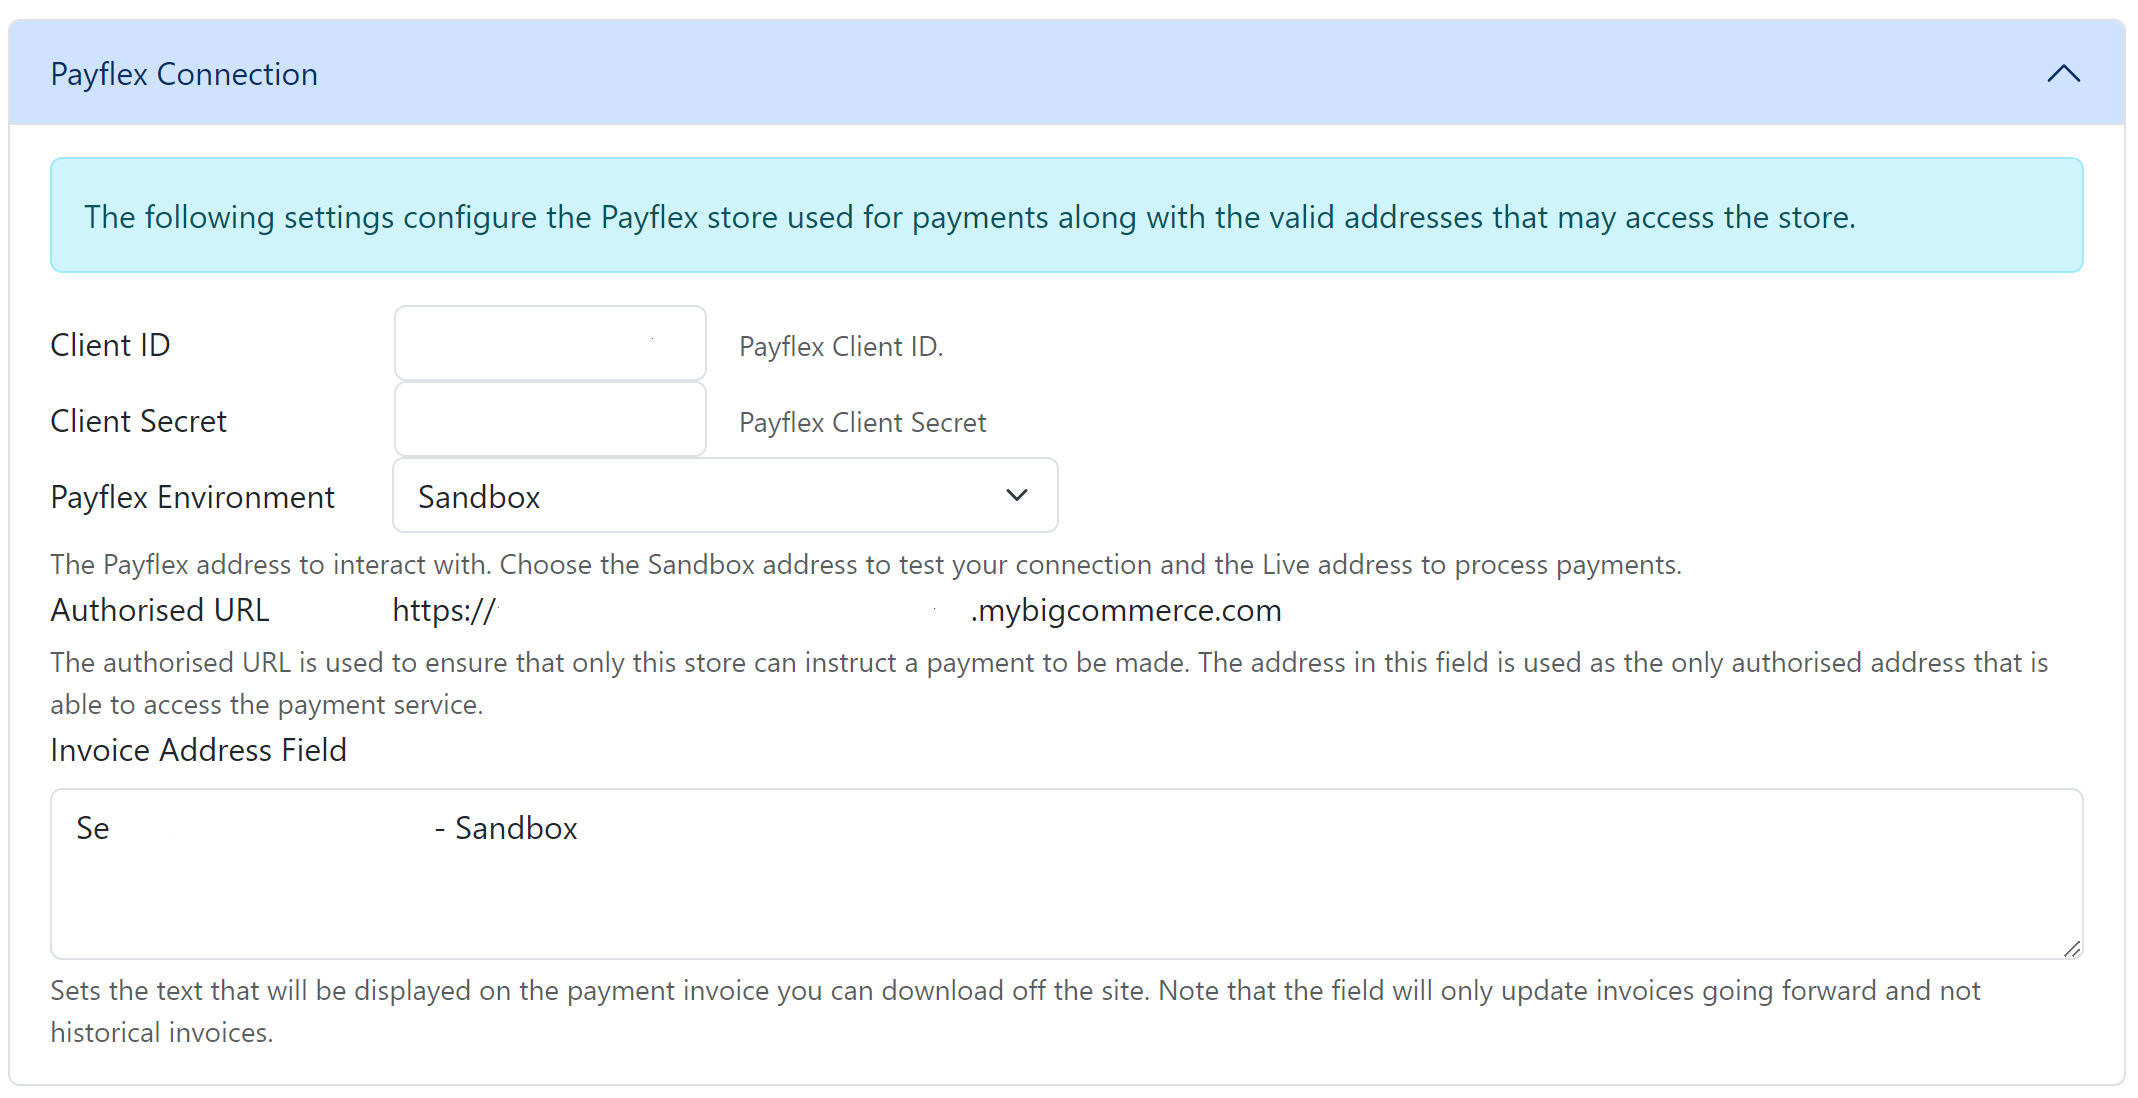Click the 'Payflex Client Secret' hint text
The width and height of the screenshot is (2138, 1098).
(x=862, y=422)
